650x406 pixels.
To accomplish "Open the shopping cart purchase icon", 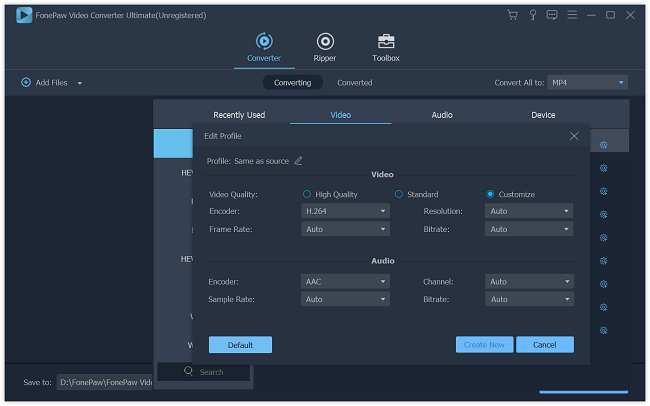I will click(512, 15).
